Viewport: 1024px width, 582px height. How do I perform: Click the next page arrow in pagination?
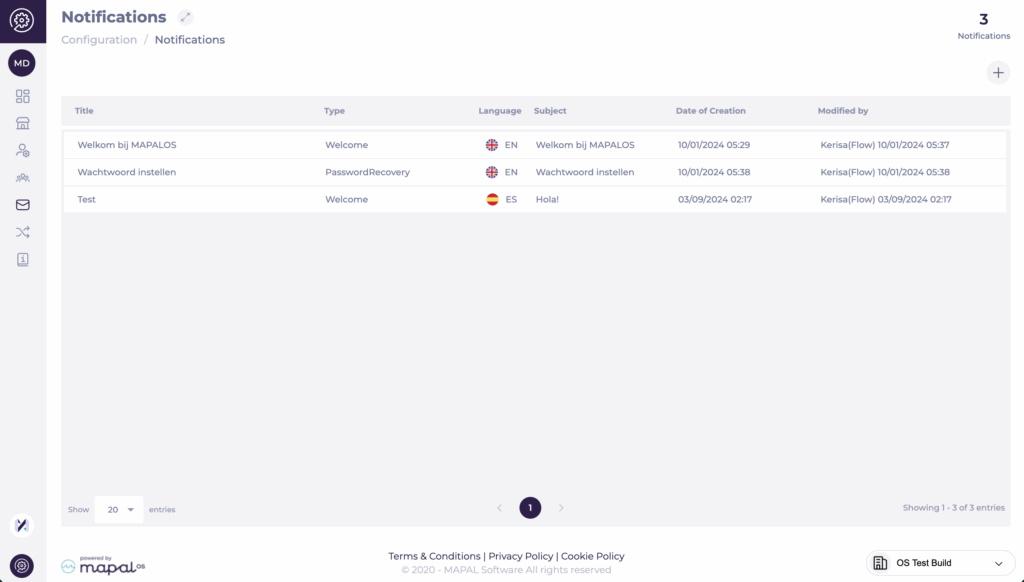pos(561,508)
